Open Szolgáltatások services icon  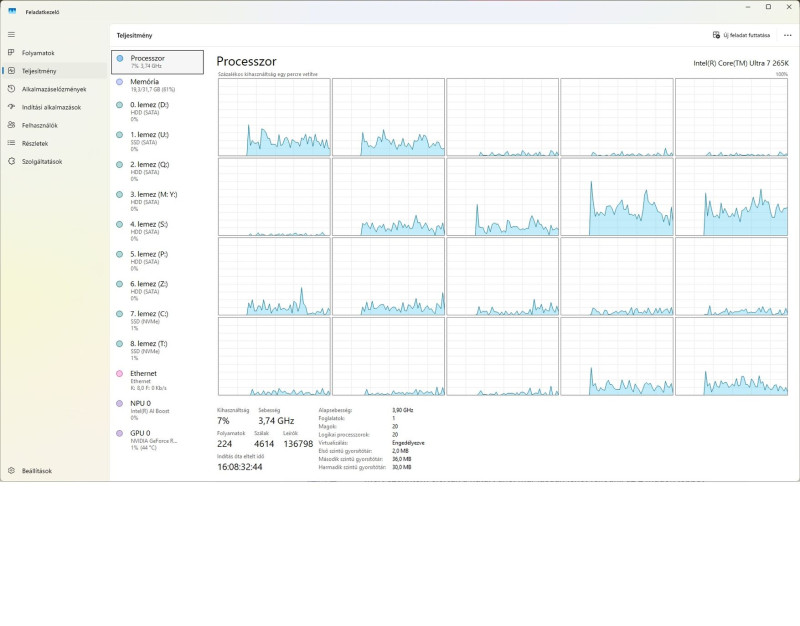(11, 161)
